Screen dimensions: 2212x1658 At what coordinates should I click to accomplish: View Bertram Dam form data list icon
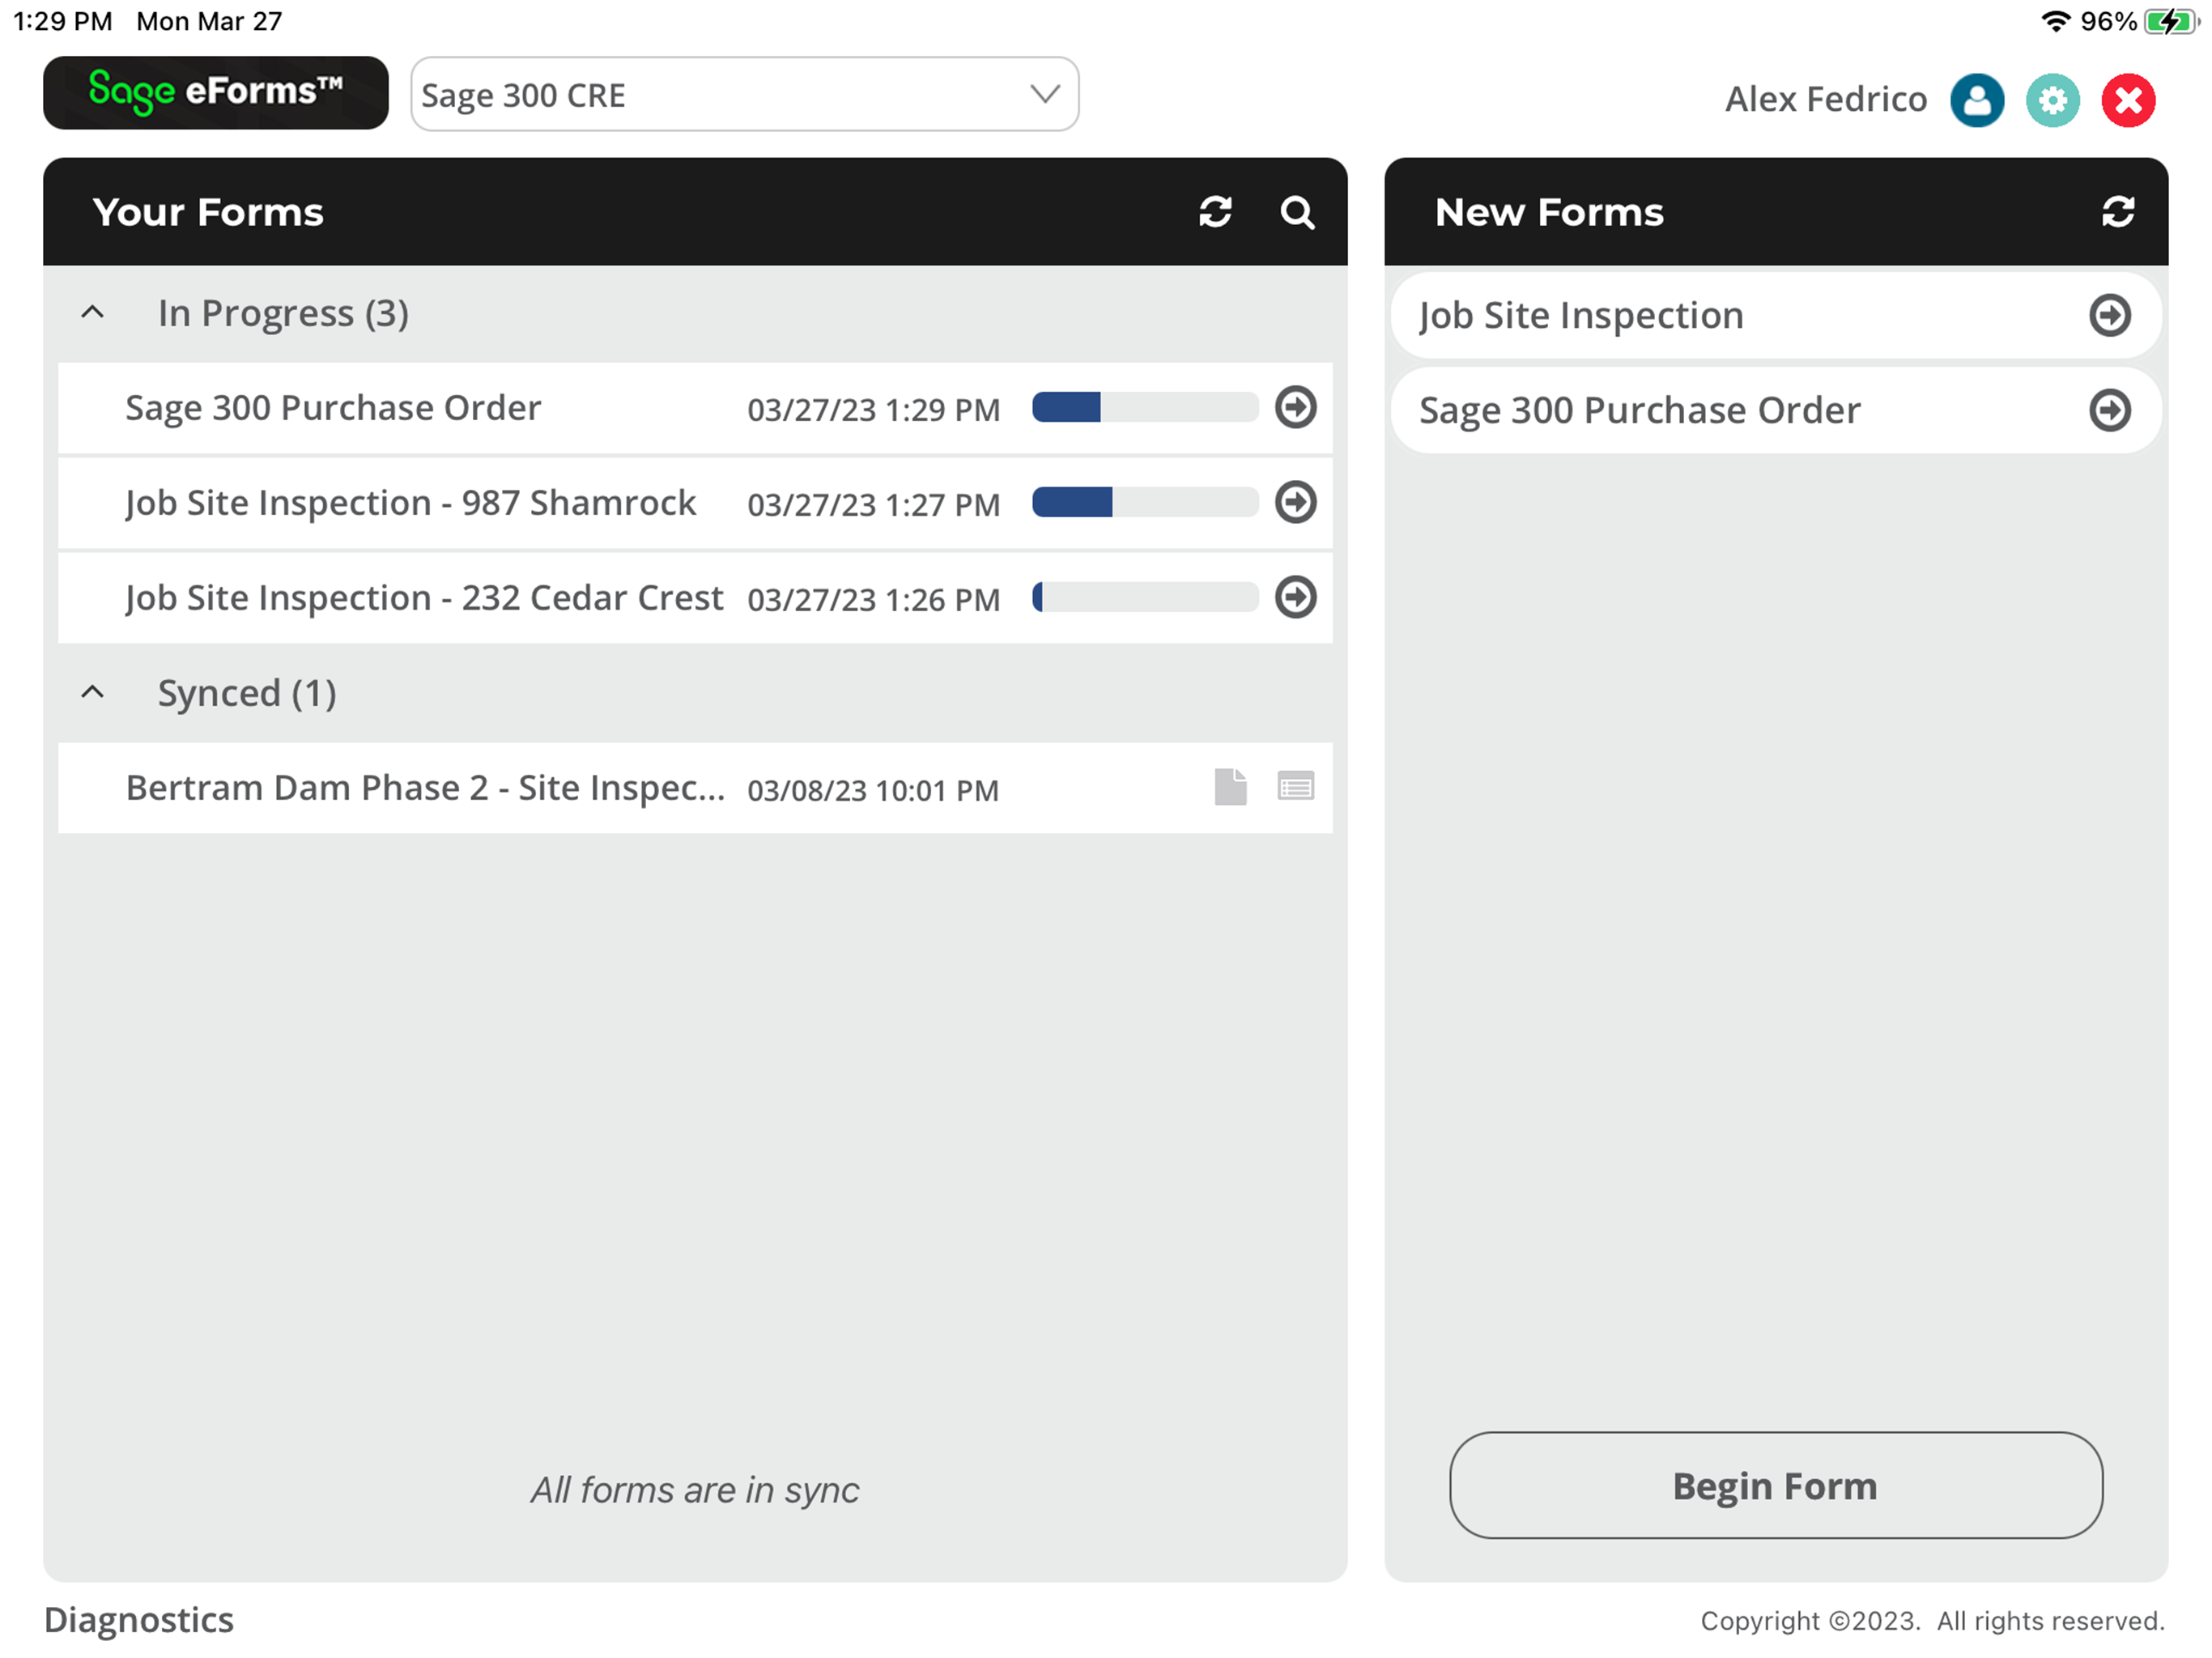click(1296, 787)
